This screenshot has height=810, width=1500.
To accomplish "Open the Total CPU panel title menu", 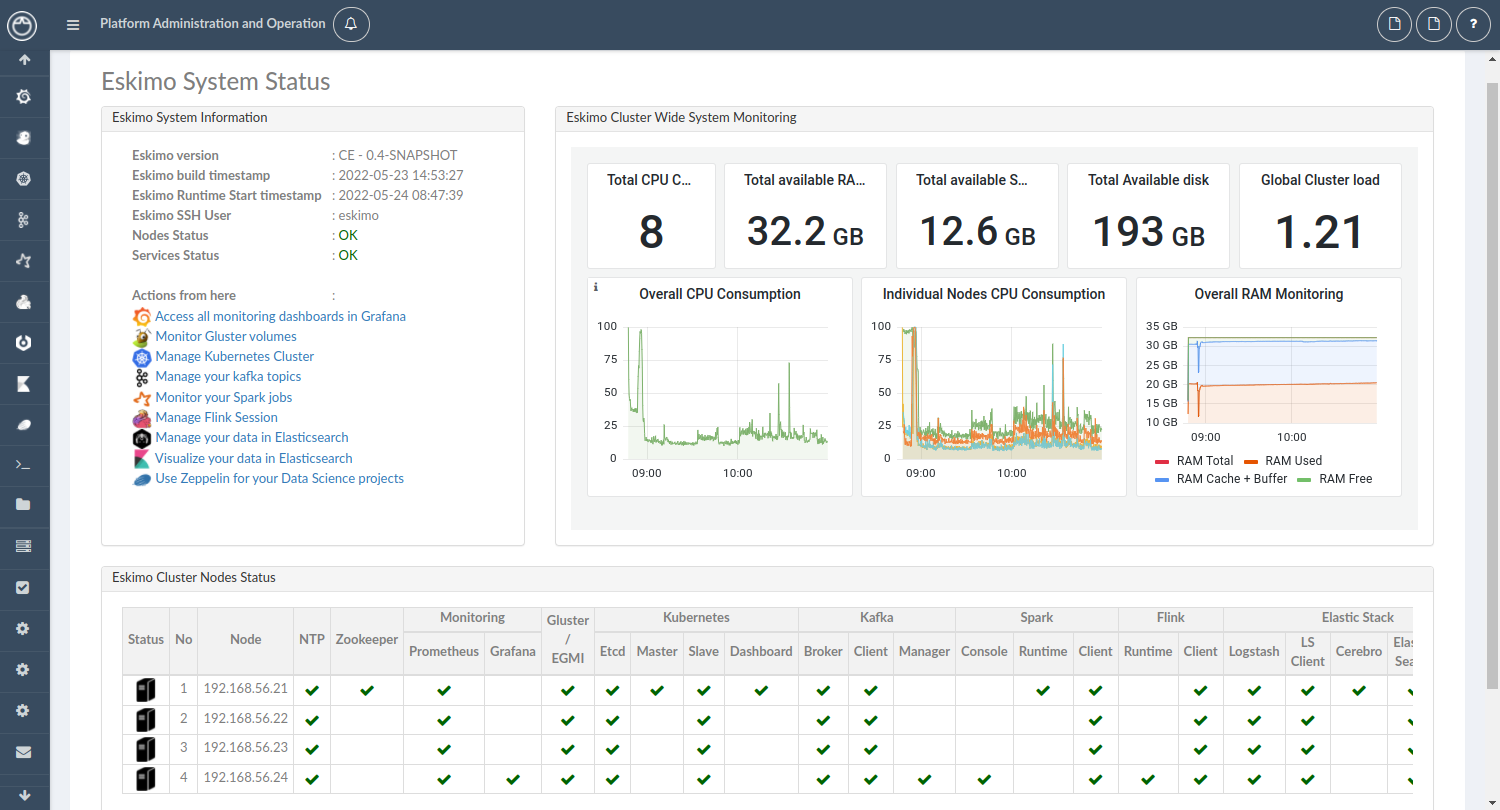I will point(650,180).
